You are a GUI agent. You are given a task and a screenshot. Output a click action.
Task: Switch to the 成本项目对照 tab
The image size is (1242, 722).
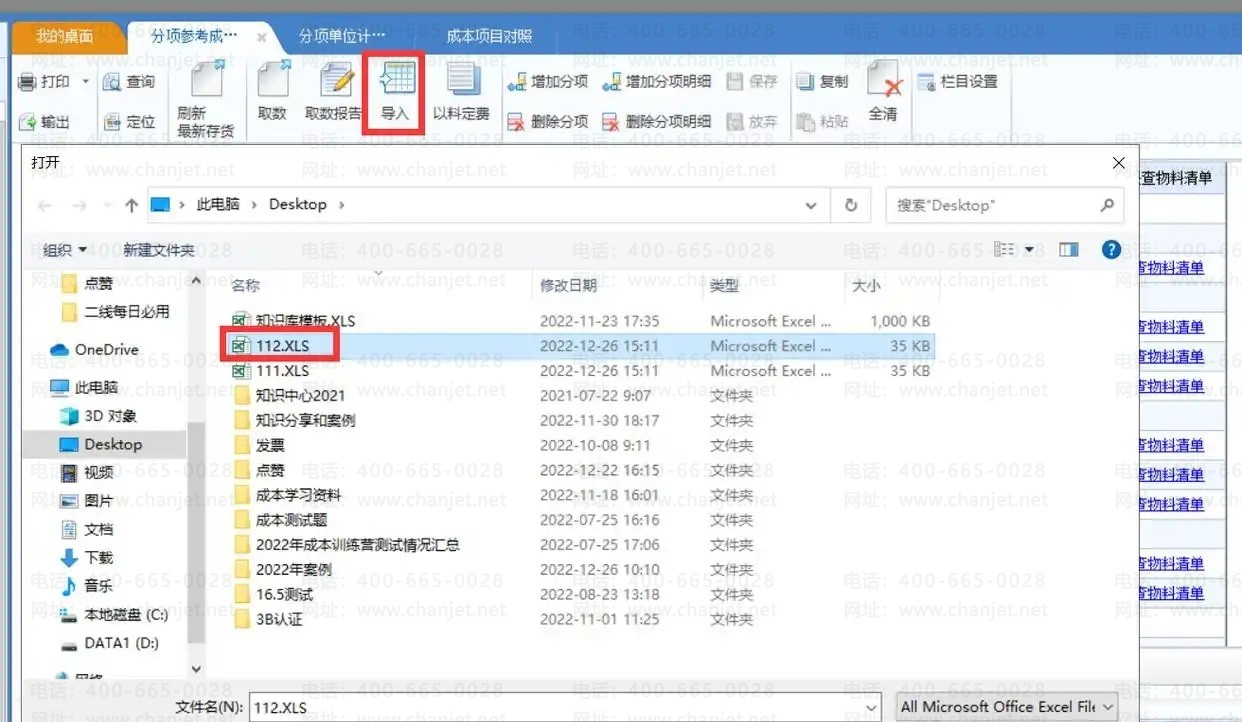point(489,36)
